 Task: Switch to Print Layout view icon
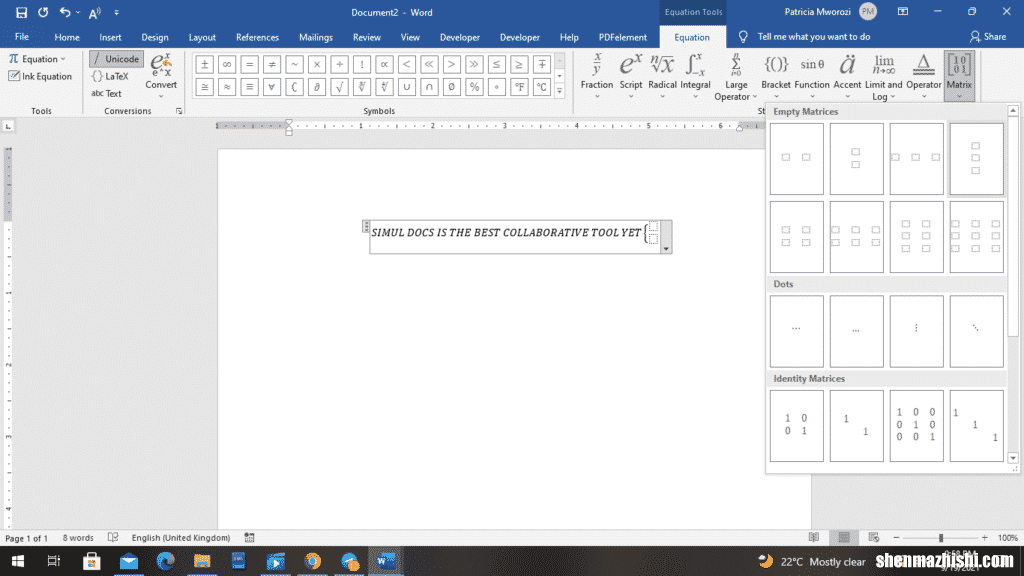pyautogui.click(x=844, y=537)
